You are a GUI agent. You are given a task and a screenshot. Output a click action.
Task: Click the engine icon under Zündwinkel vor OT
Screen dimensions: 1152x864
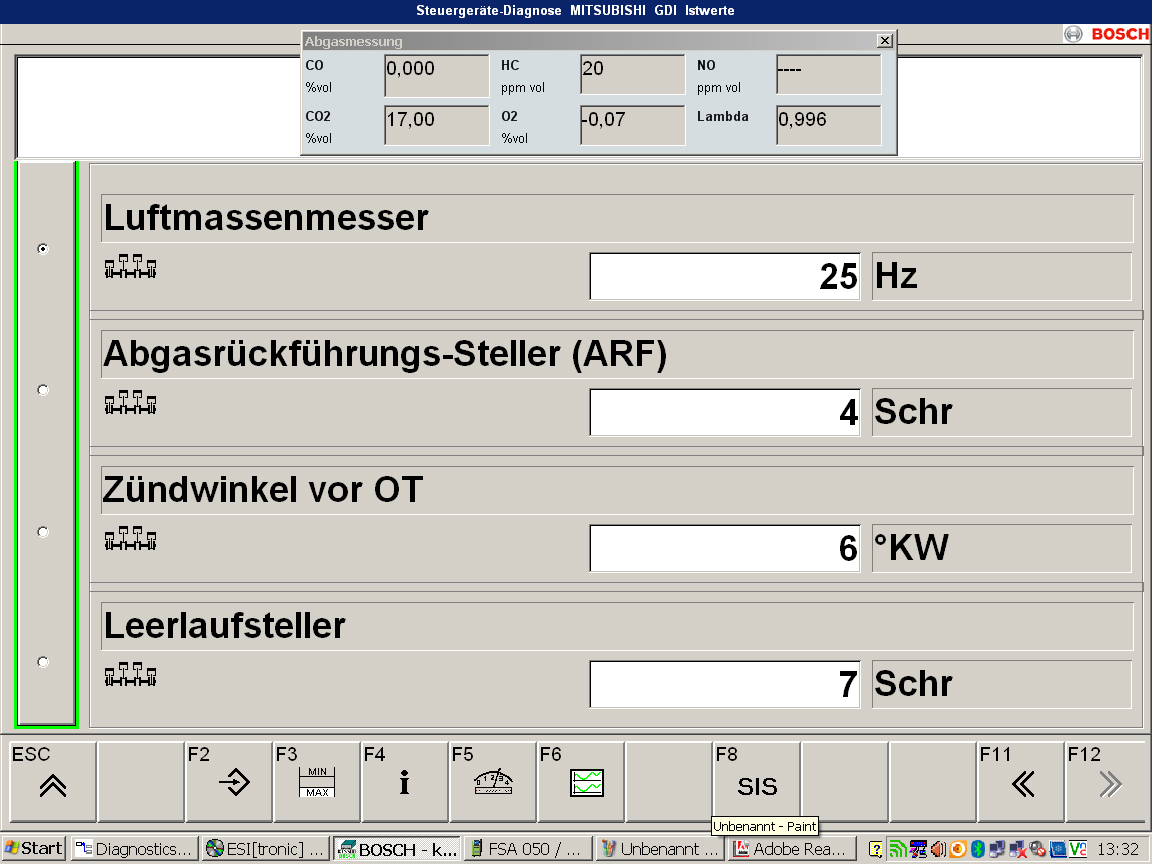point(130,539)
